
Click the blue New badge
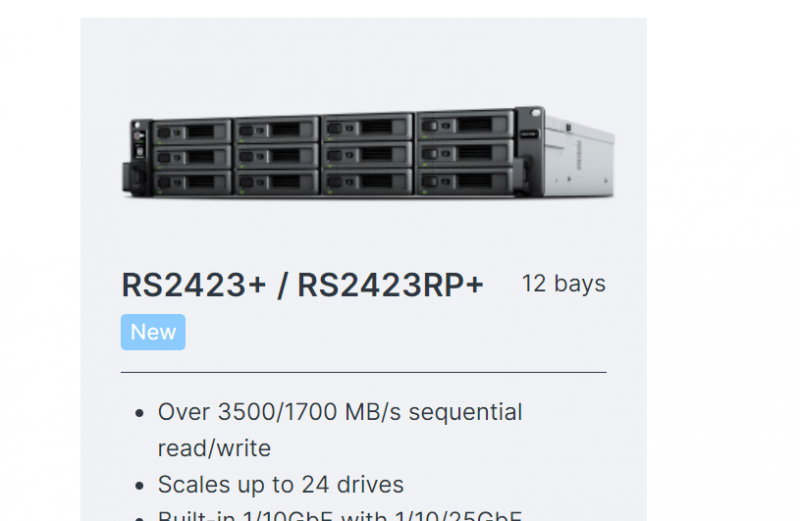(153, 332)
